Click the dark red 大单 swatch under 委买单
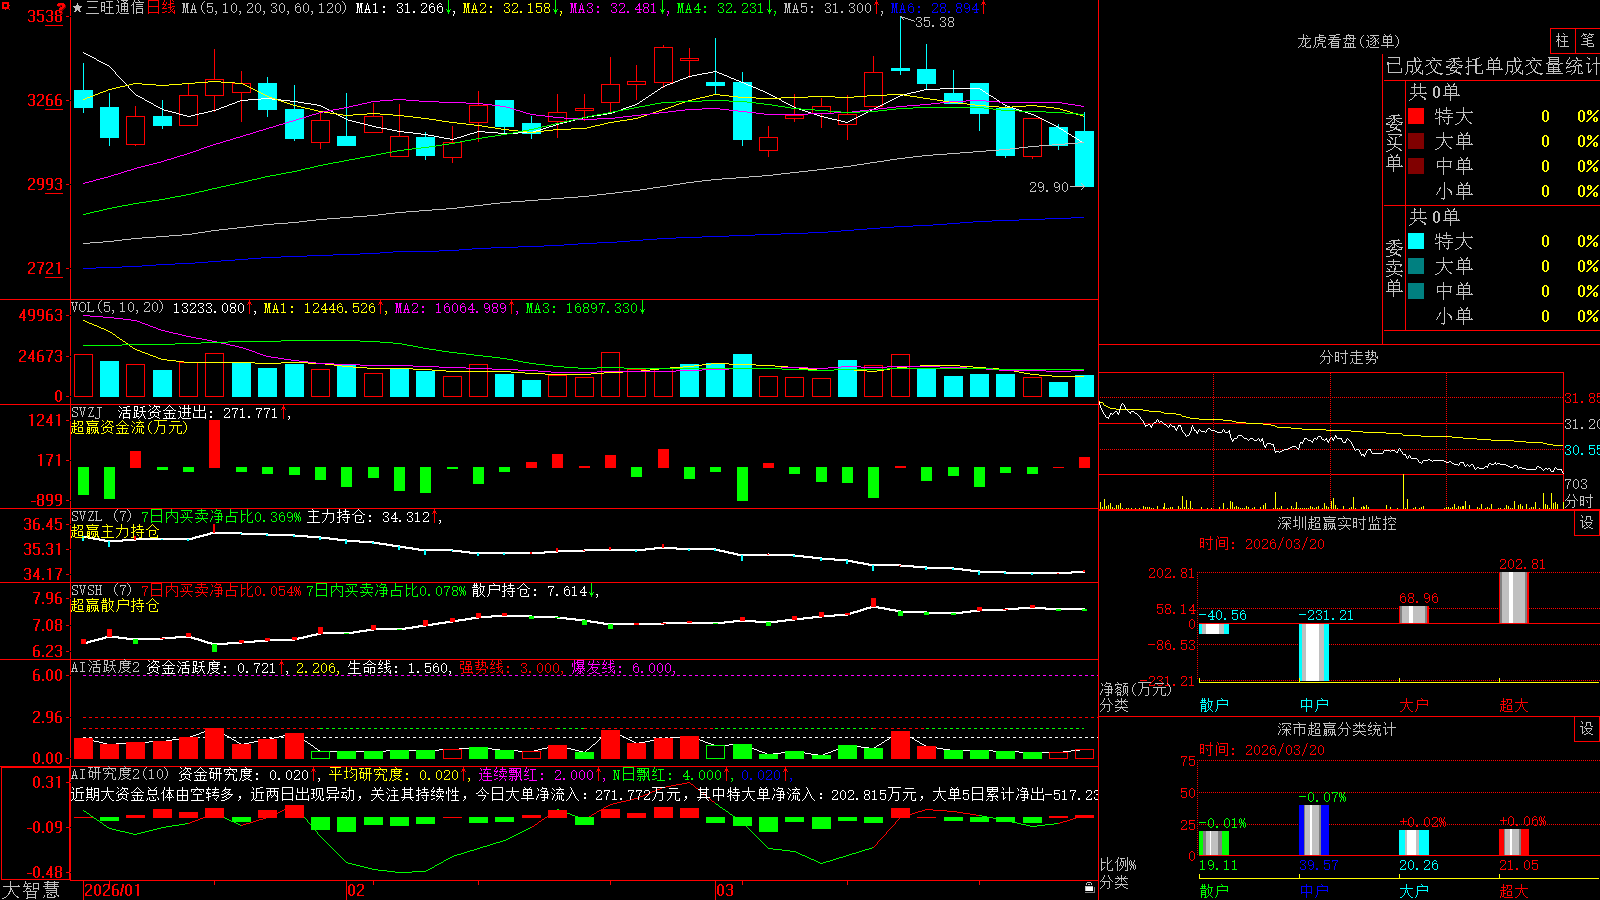 [x=1416, y=141]
